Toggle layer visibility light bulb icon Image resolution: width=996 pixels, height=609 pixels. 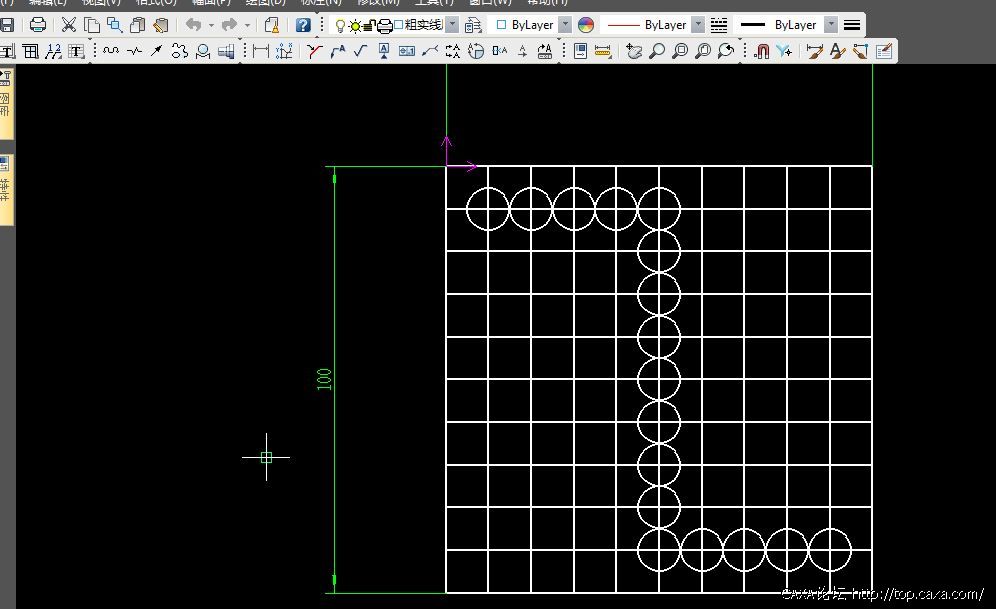tap(340, 25)
